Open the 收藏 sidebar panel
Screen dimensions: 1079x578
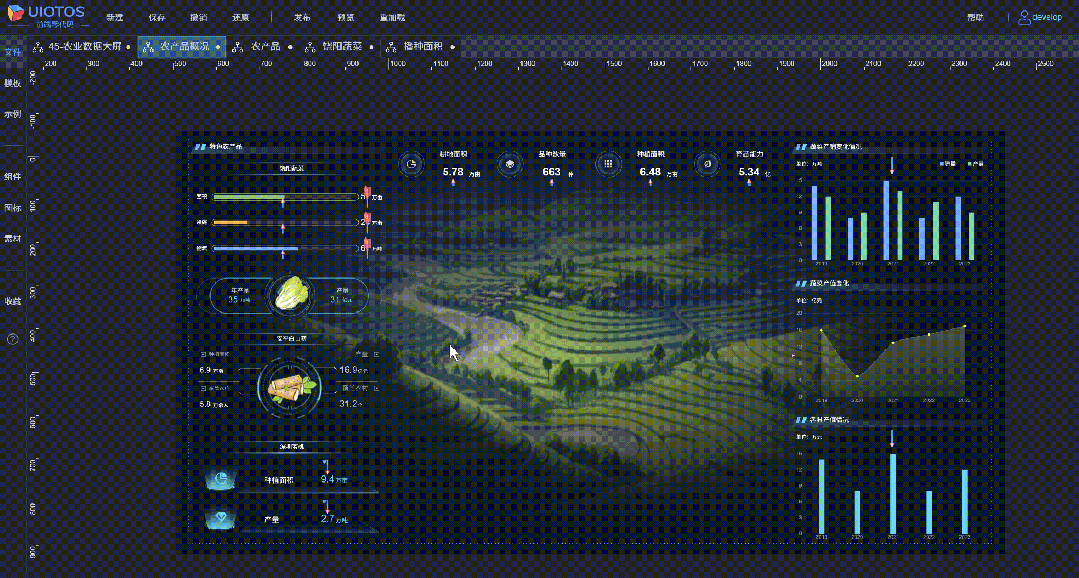coord(12,301)
